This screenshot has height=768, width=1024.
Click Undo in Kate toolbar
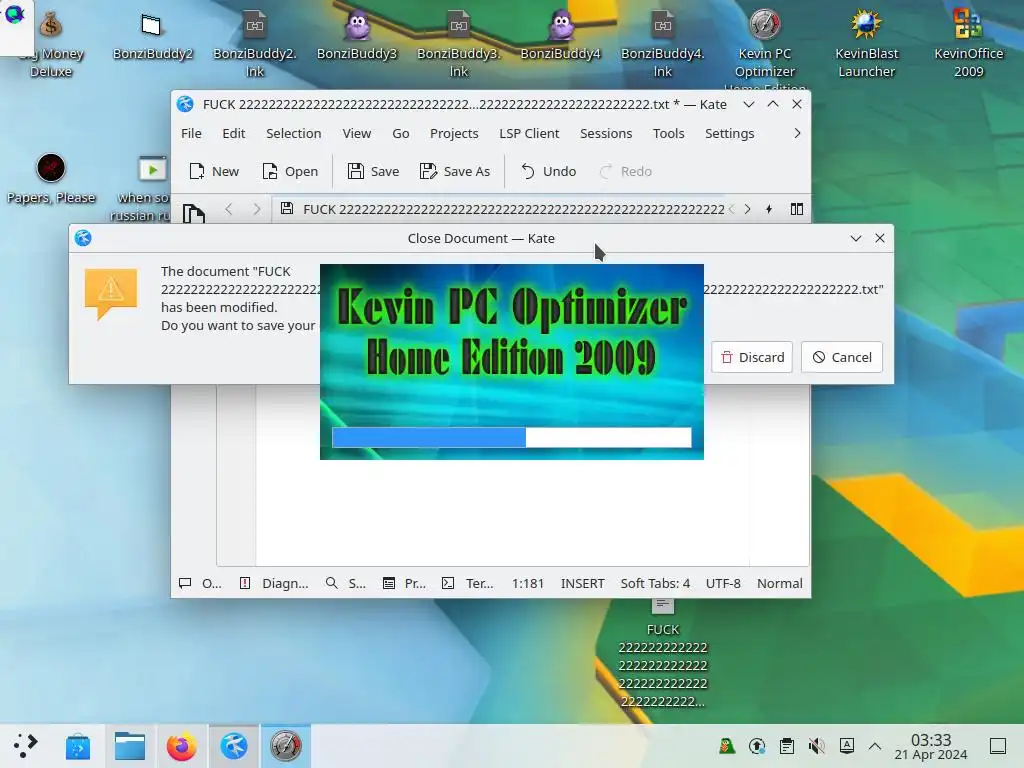click(x=549, y=171)
